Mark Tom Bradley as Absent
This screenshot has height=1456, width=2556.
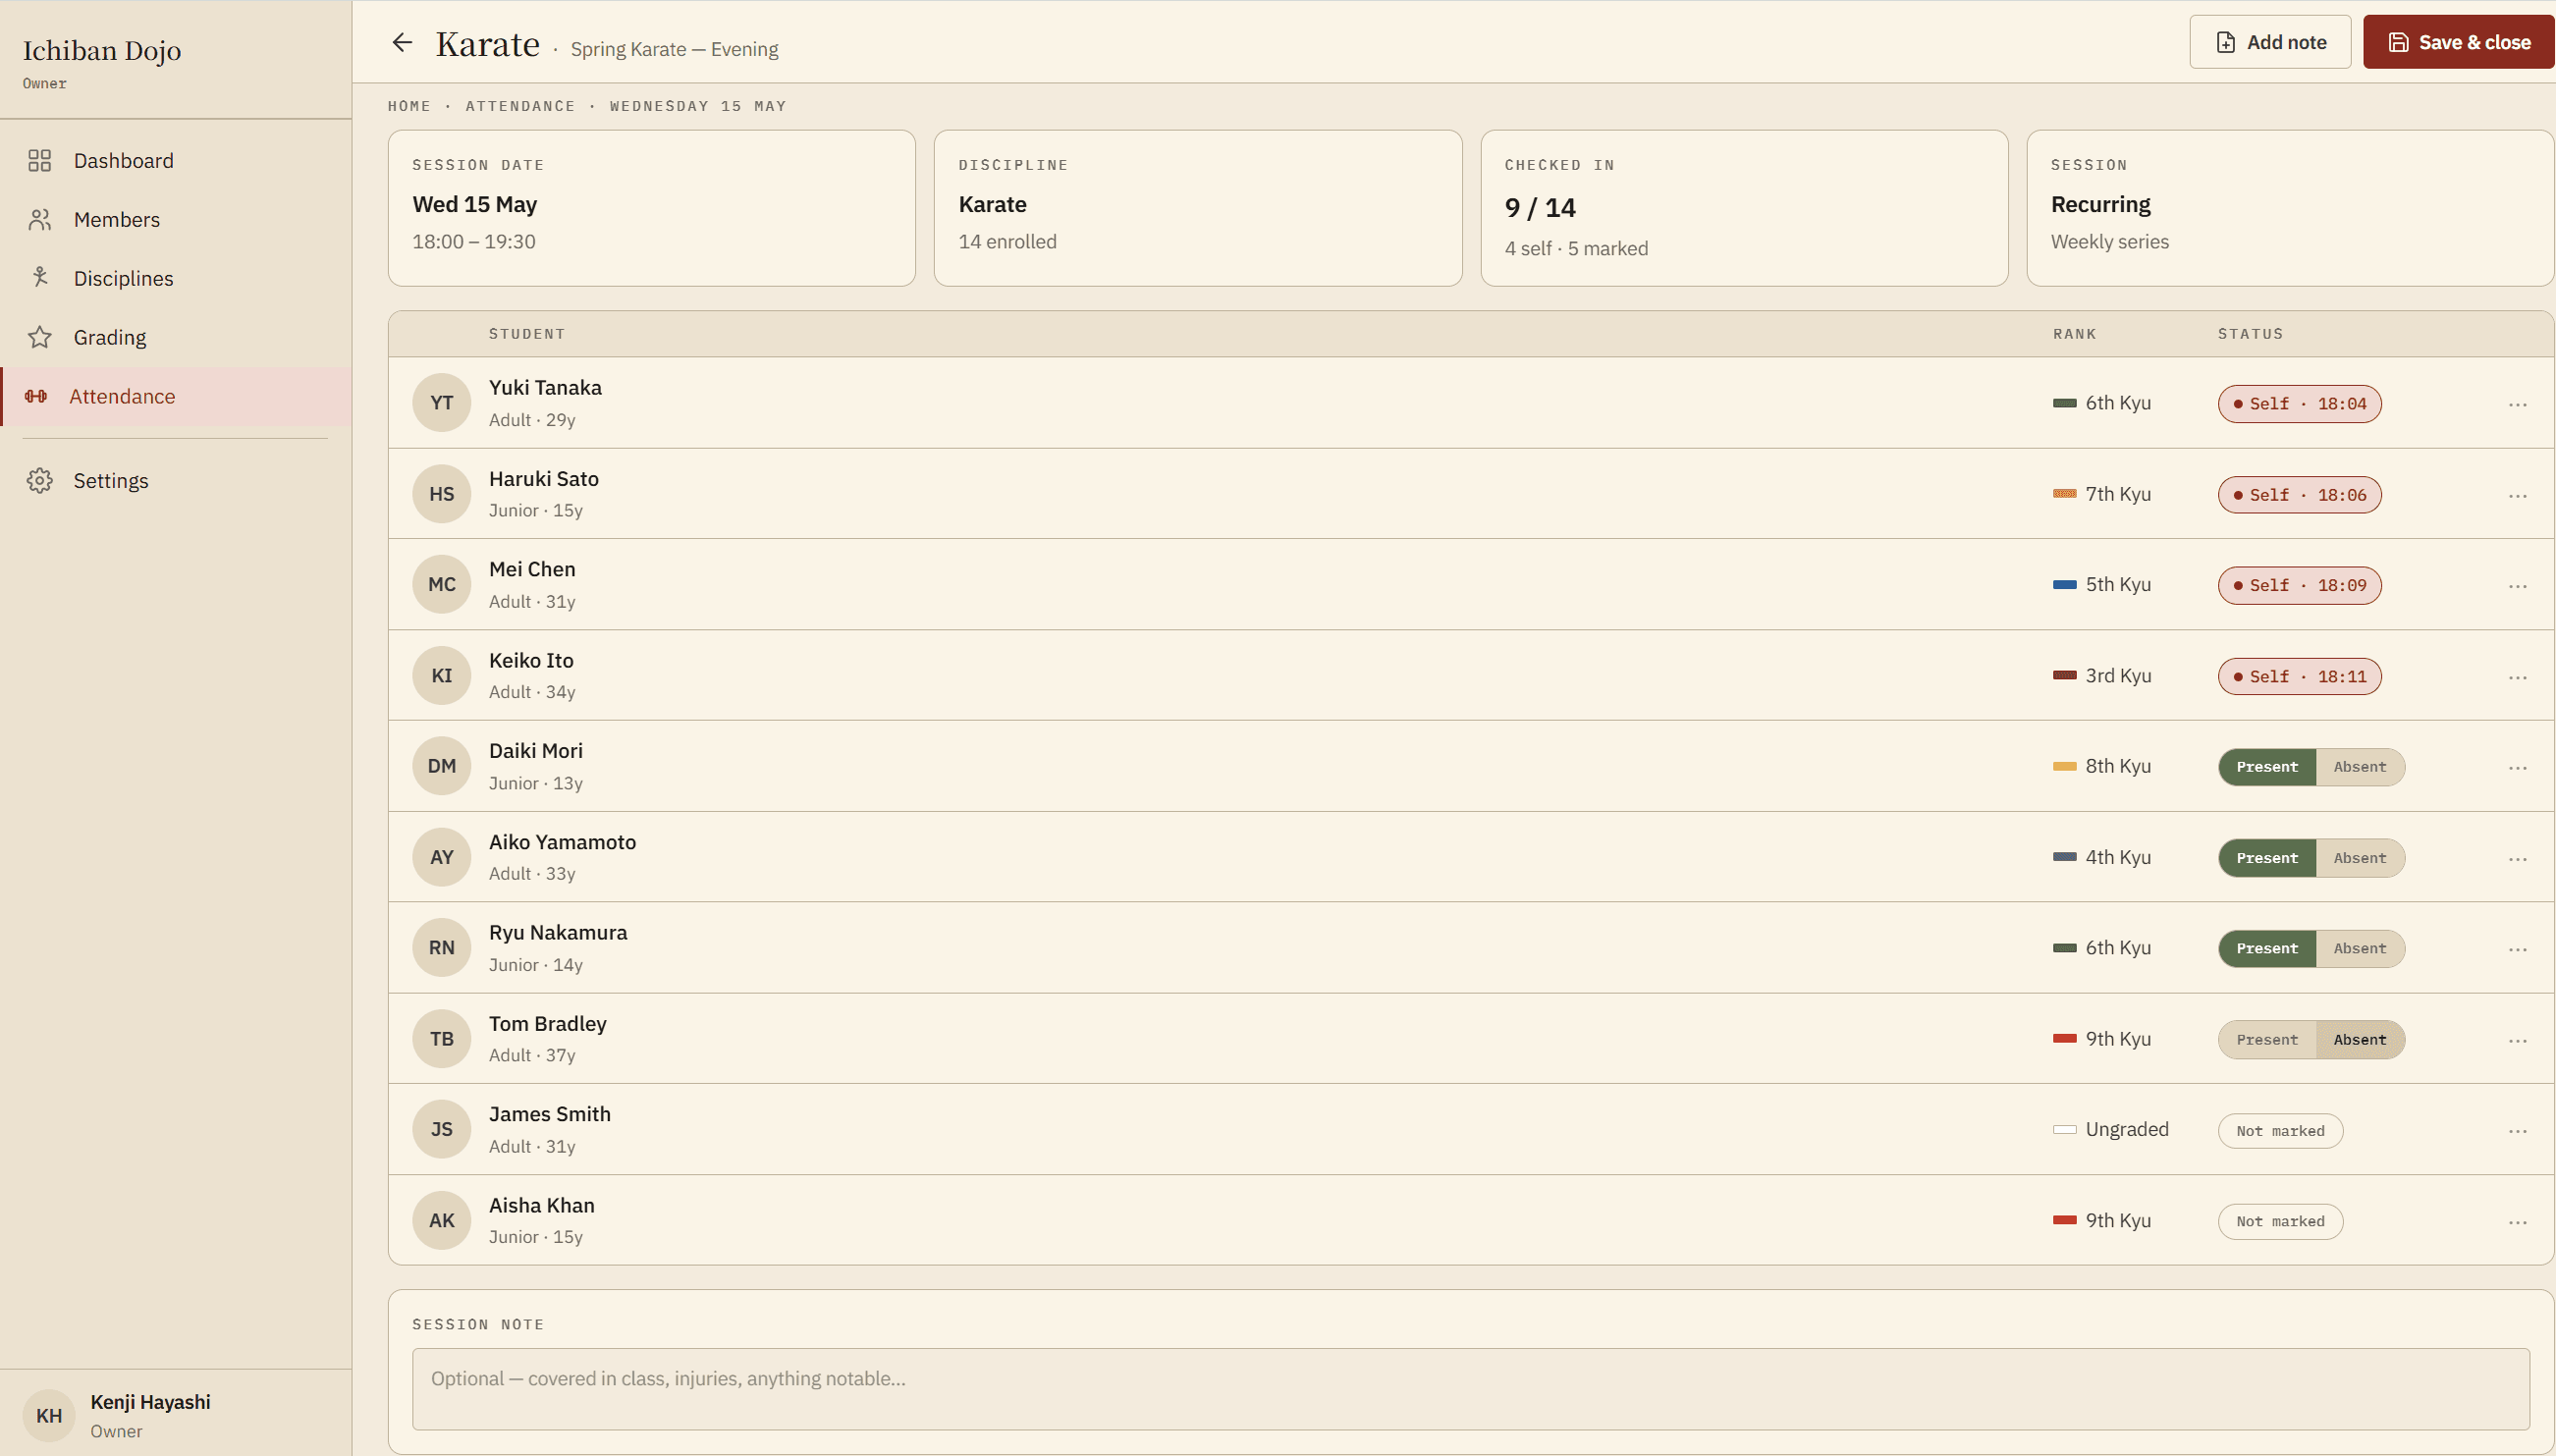[x=2359, y=1040]
